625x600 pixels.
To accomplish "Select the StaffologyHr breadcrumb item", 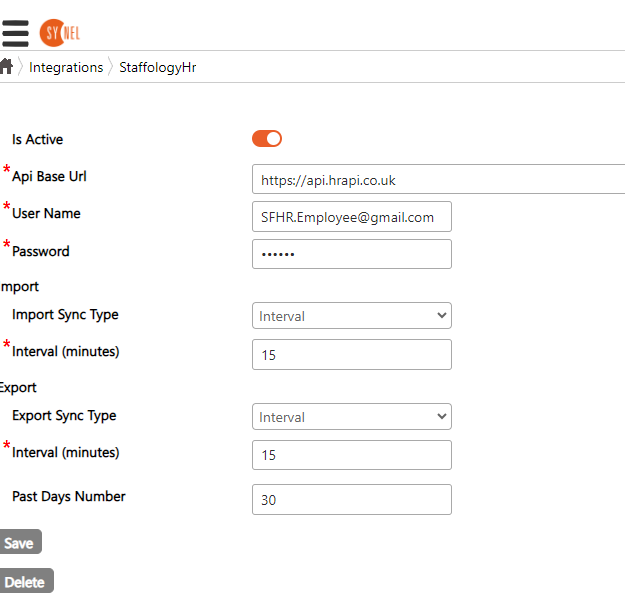I will pos(157,67).
